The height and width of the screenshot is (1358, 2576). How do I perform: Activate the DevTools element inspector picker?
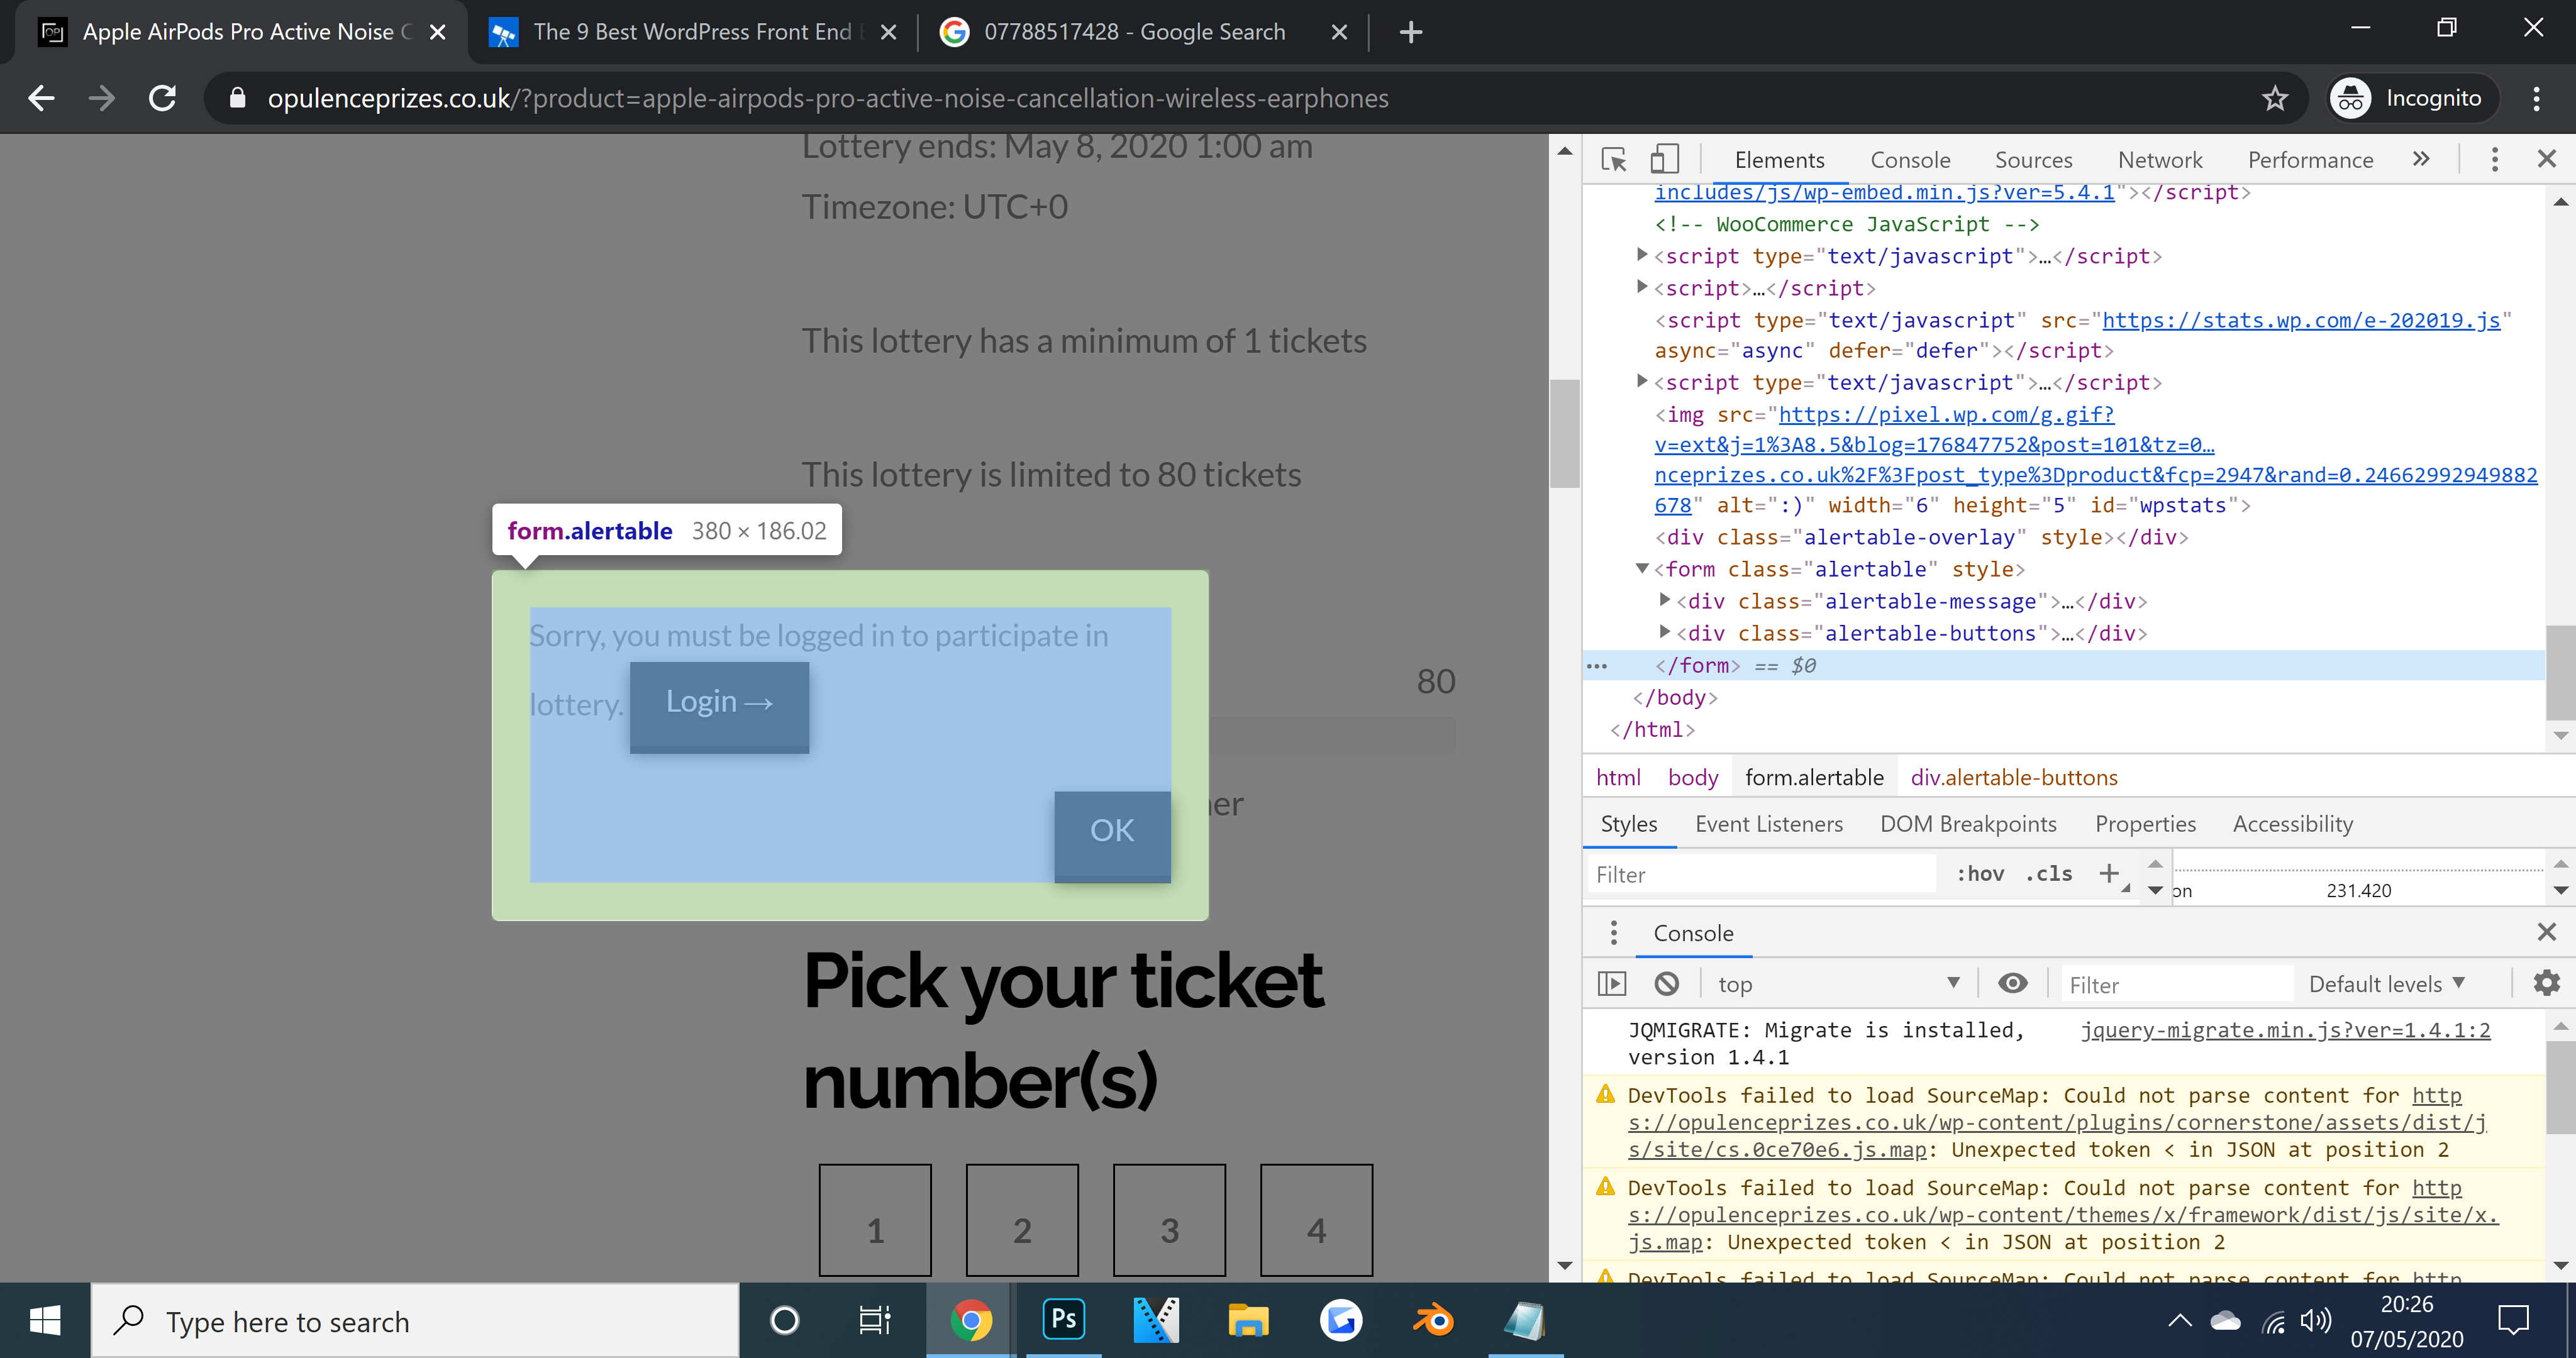1613,160
